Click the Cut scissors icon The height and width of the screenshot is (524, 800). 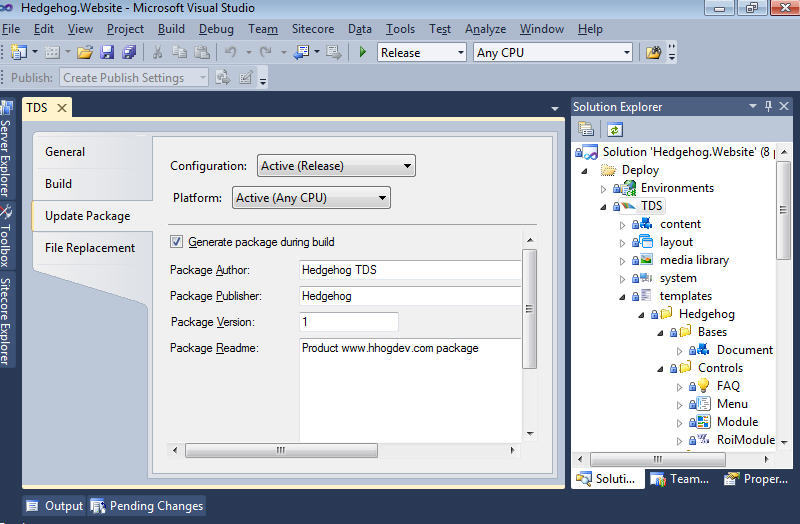[157, 52]
